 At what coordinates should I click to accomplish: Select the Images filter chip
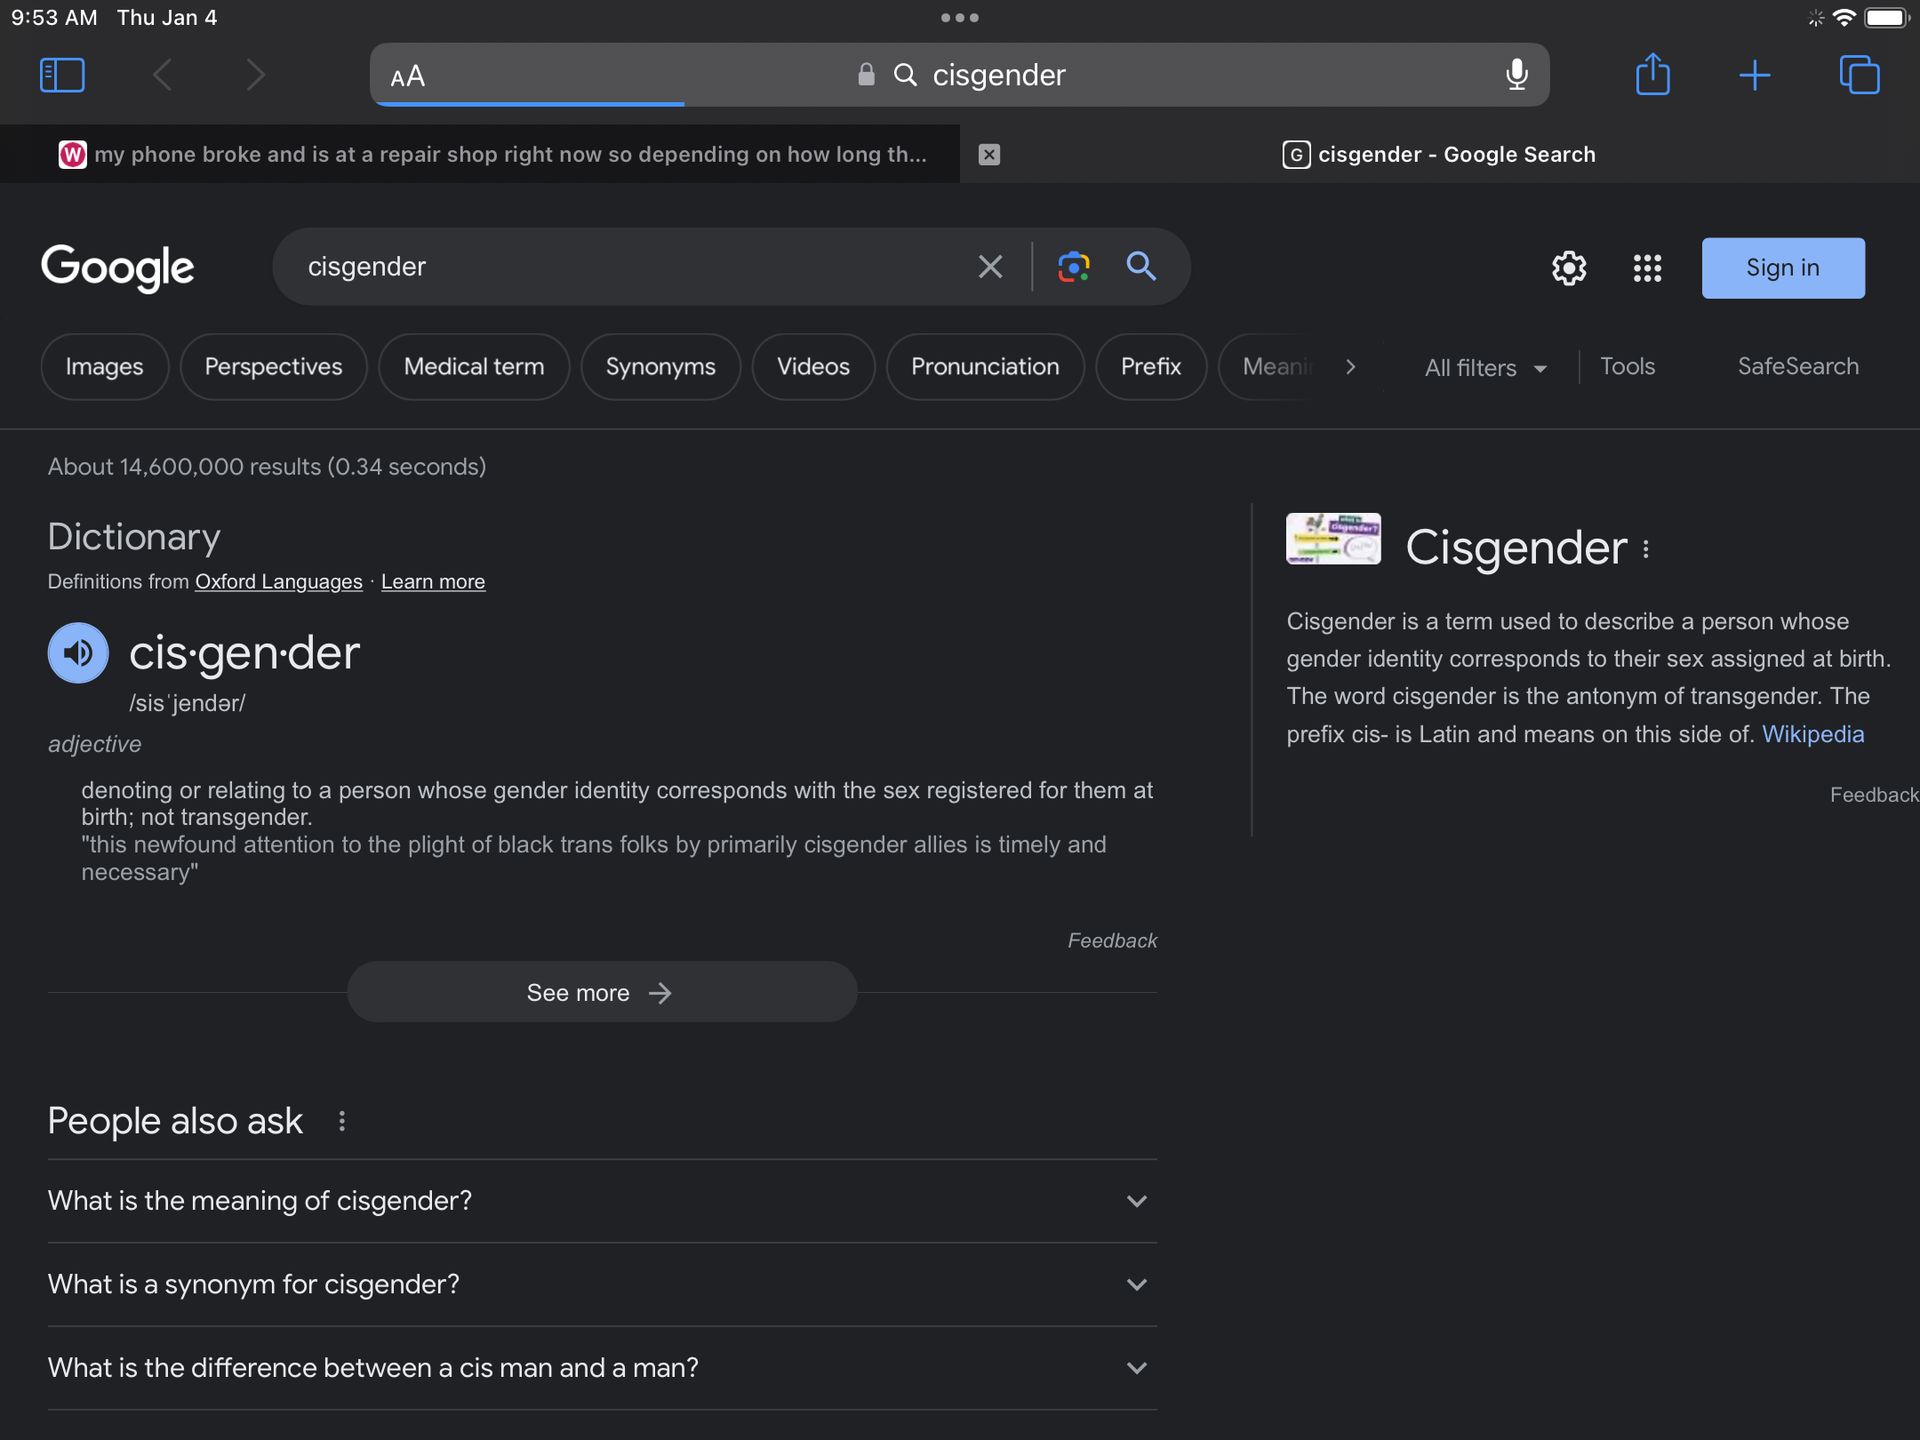click(x=104, y=367)
